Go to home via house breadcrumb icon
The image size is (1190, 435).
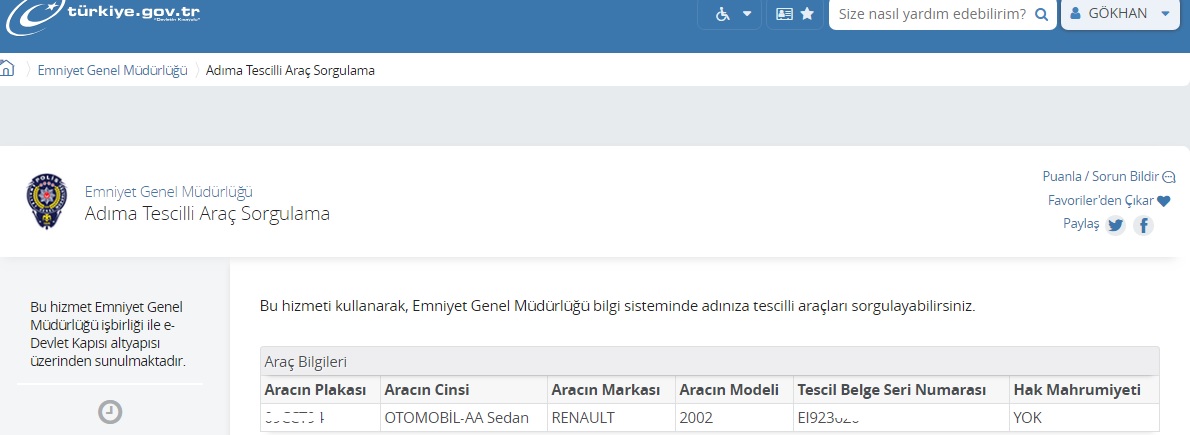pos(7,68)
